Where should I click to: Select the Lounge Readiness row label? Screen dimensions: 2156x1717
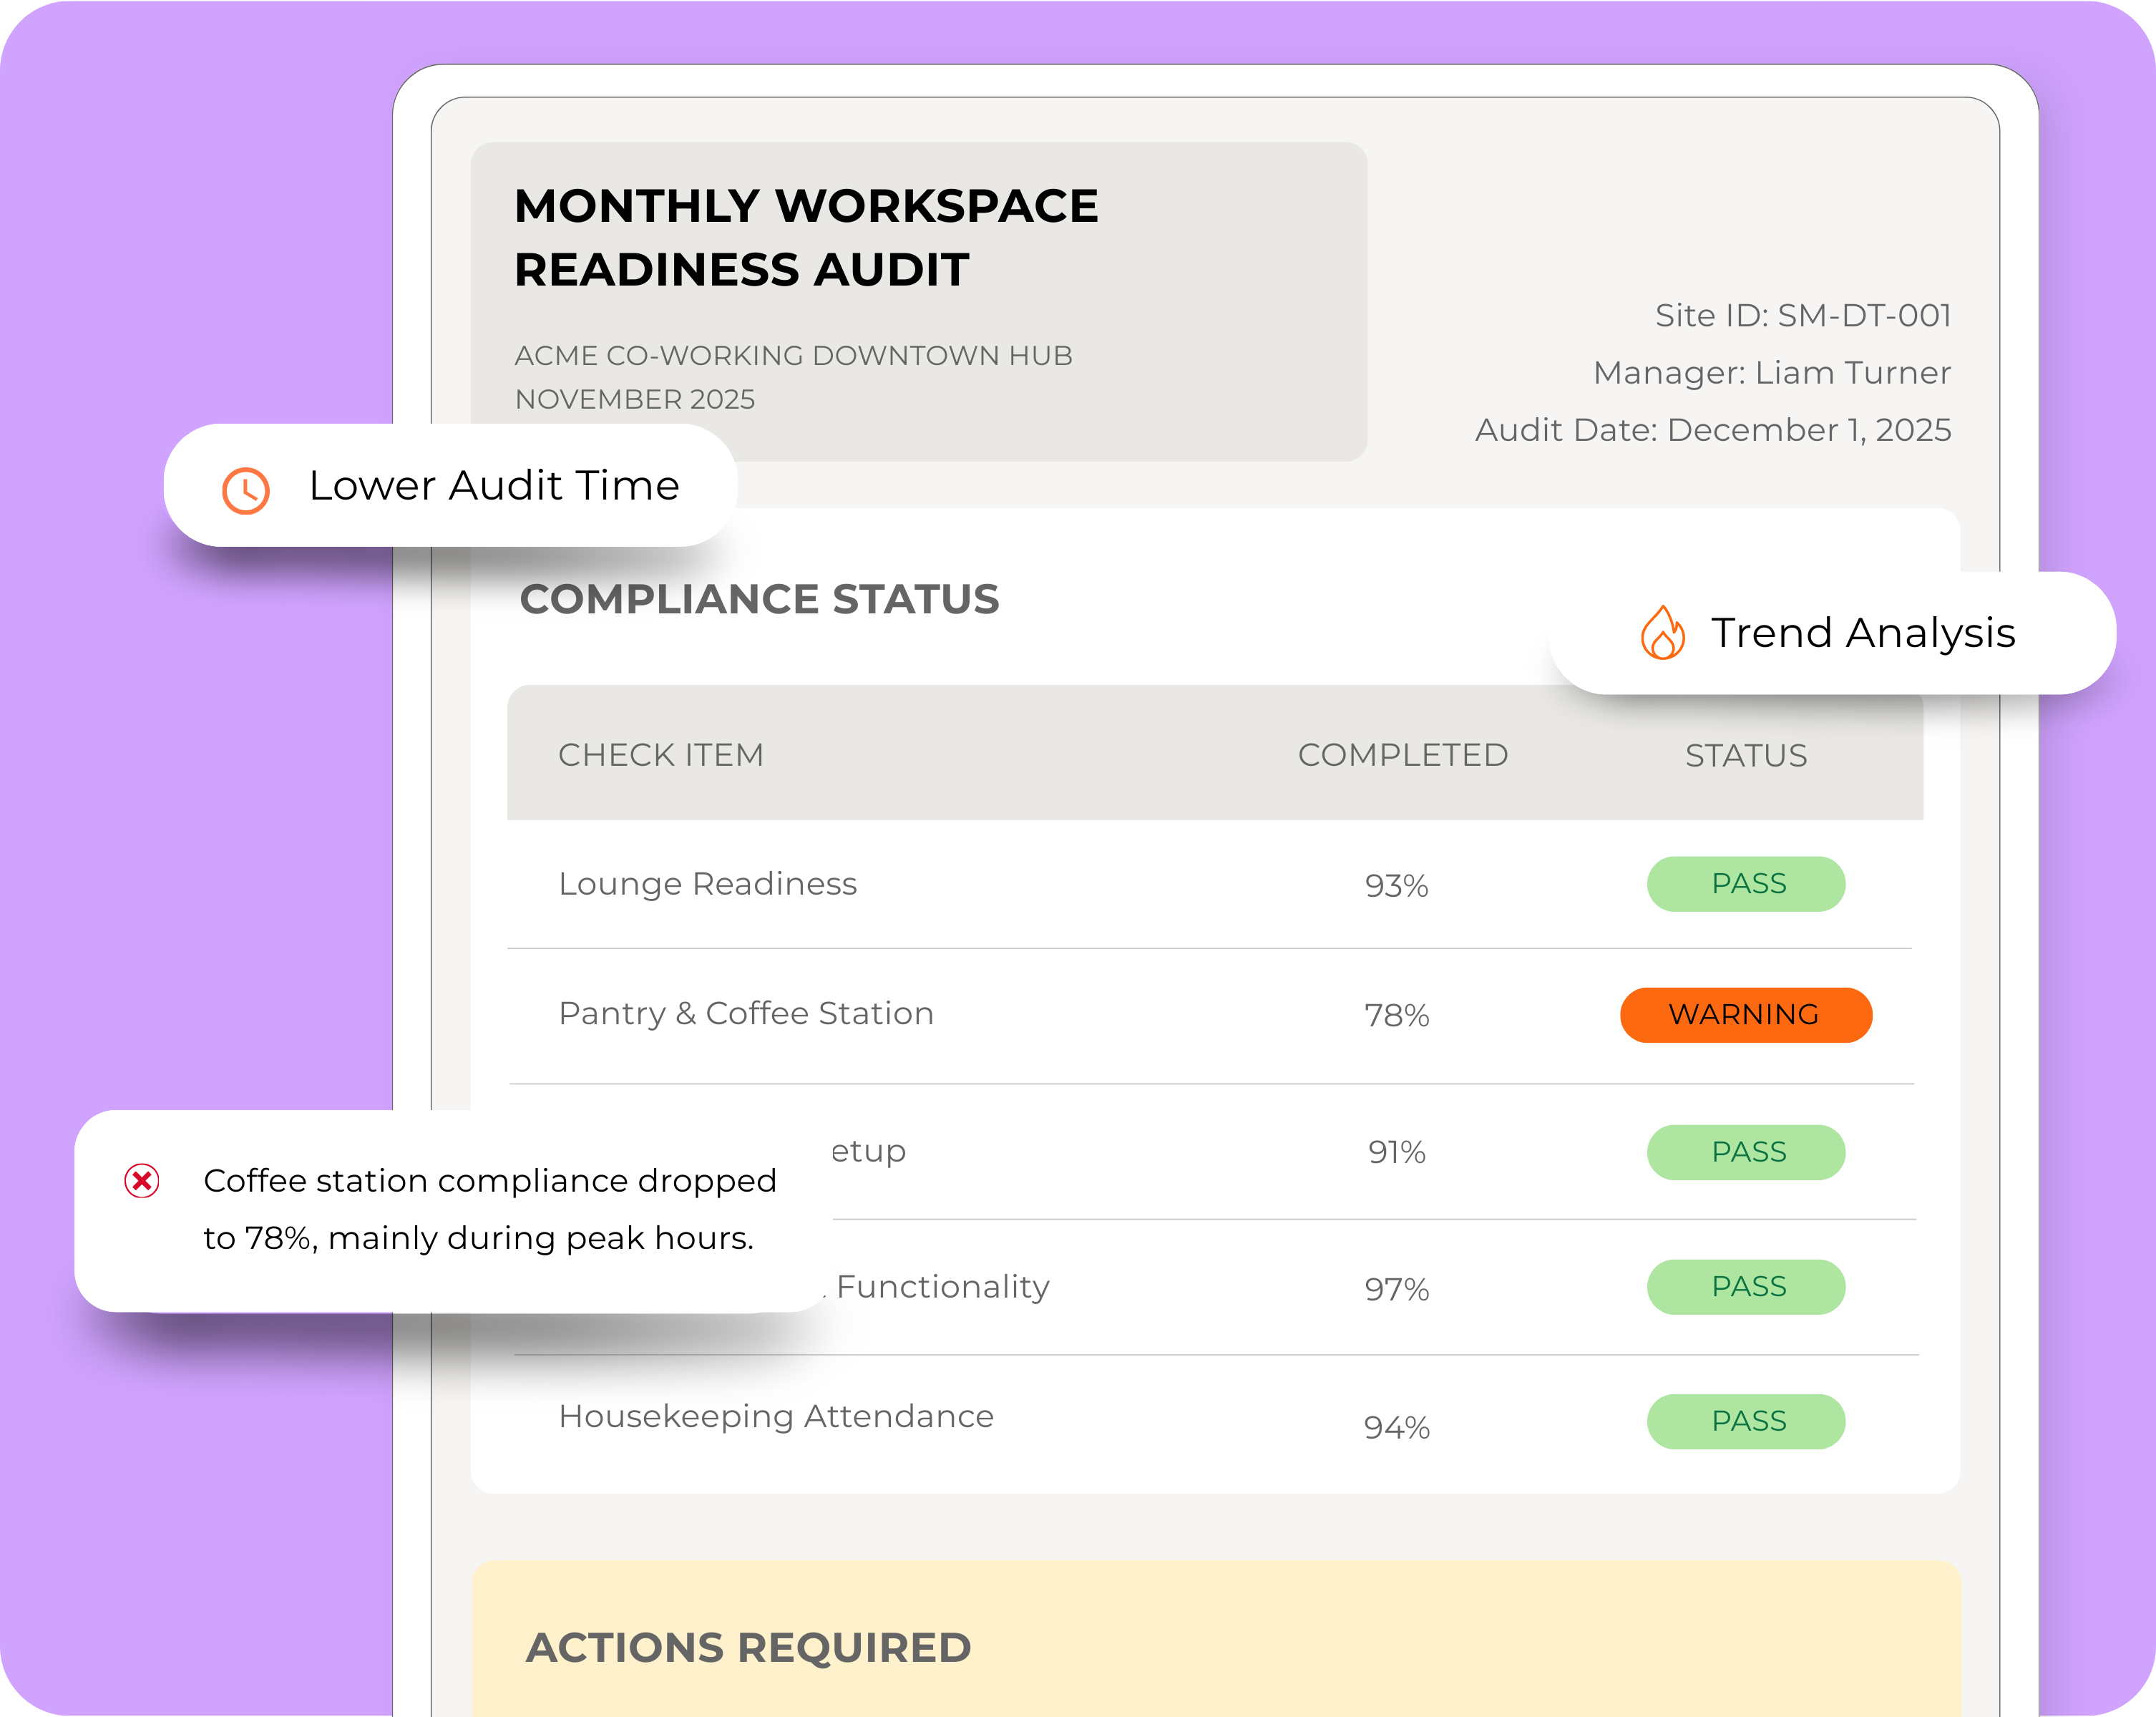(x=707, y=884)
